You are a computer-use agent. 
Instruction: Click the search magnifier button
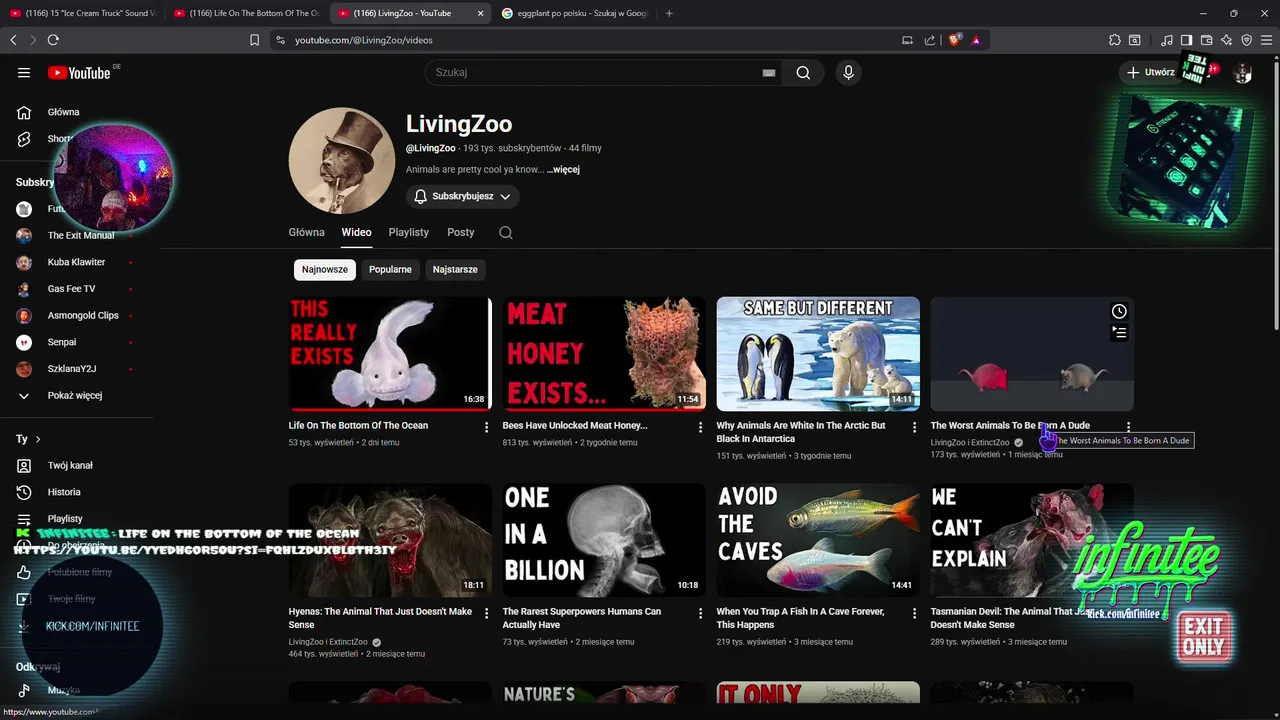click(x=803, y=72)
